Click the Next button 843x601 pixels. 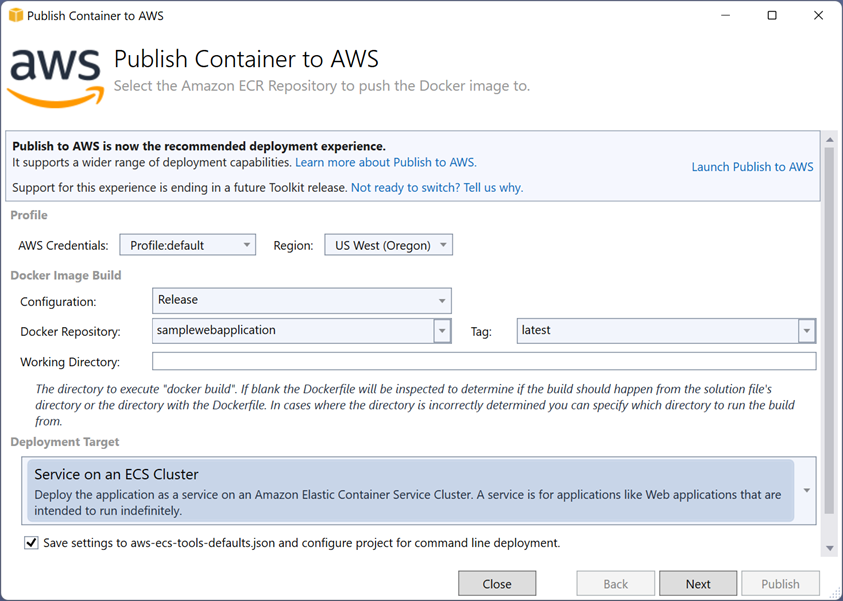[x=698, y=584]
